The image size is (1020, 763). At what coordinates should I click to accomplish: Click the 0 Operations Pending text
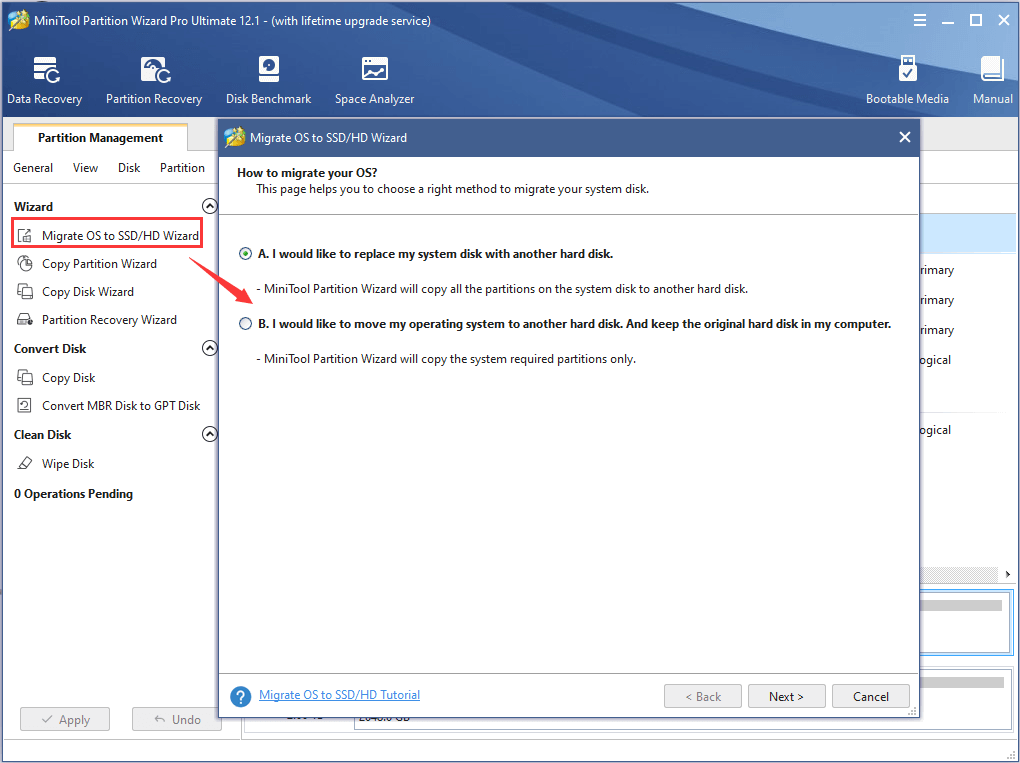coord(74,494)
